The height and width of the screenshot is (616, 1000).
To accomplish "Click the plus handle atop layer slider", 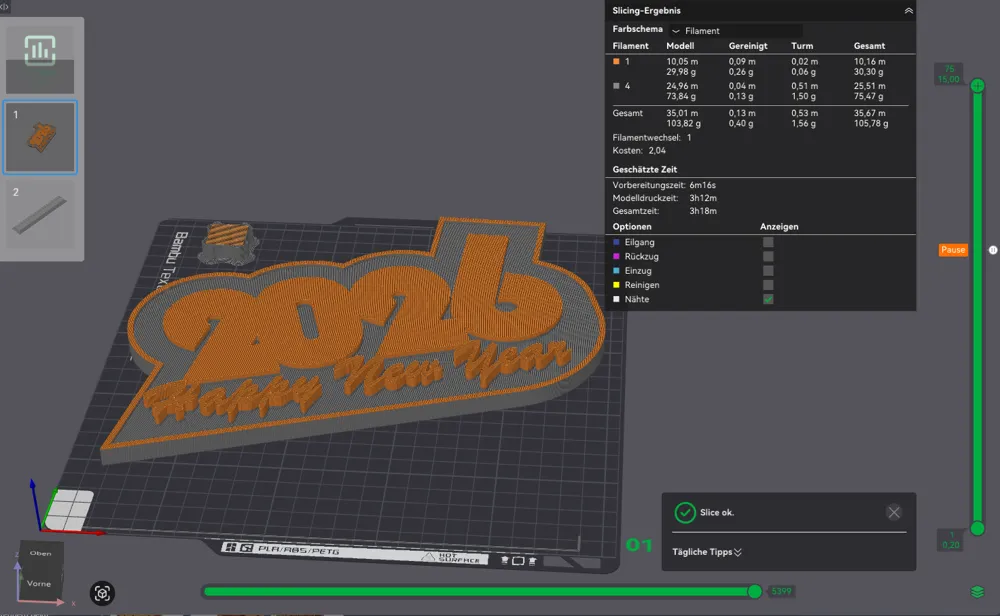I will (x=977, y=86).
